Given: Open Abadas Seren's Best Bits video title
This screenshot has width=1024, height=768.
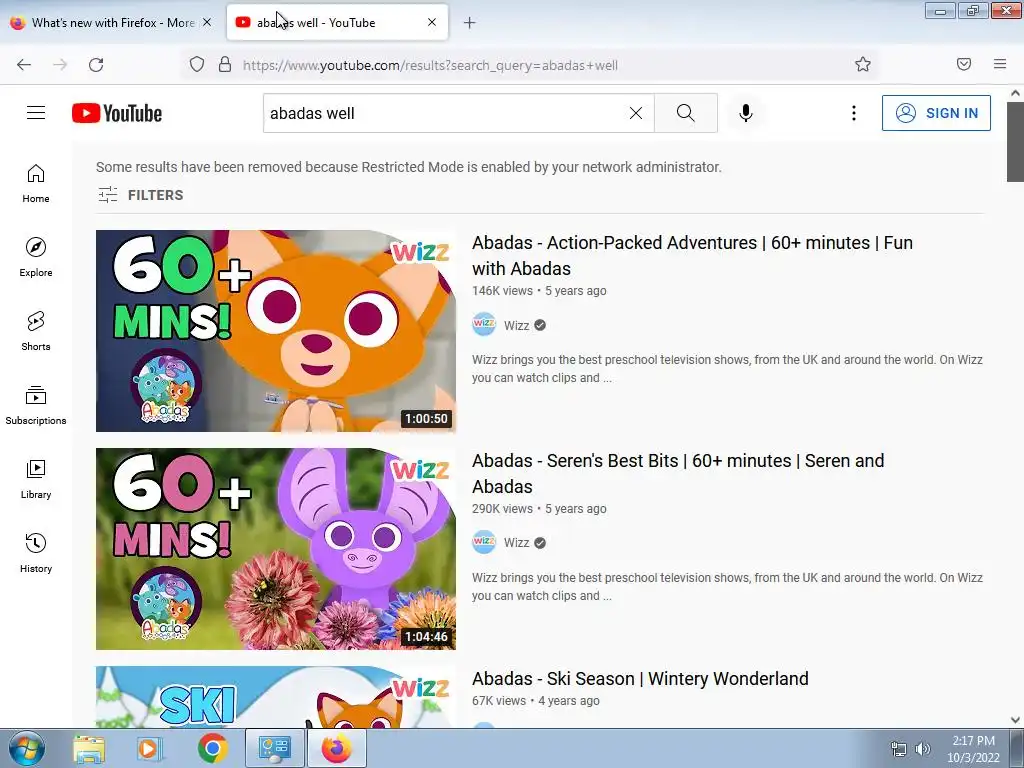Looking at the screenshot, I should tap(678, 473).
